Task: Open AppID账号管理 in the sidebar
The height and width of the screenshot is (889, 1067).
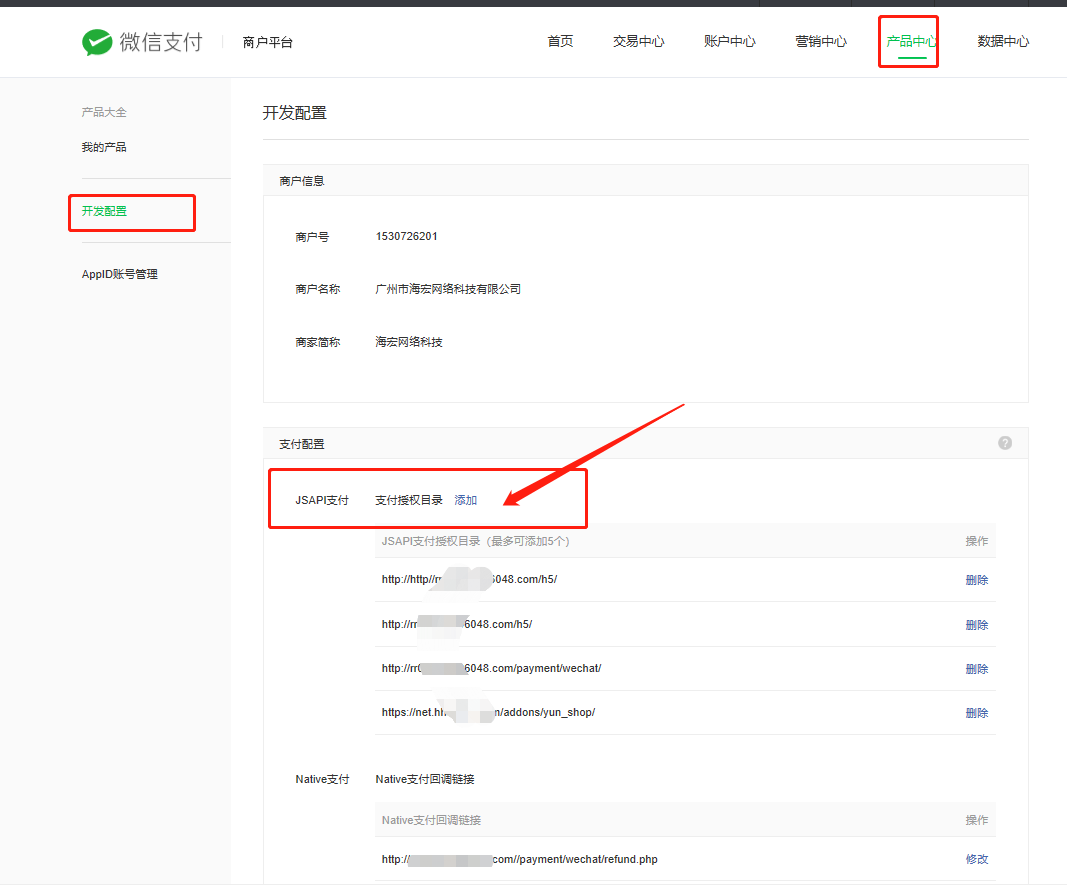Action: [x=120, y=274]
